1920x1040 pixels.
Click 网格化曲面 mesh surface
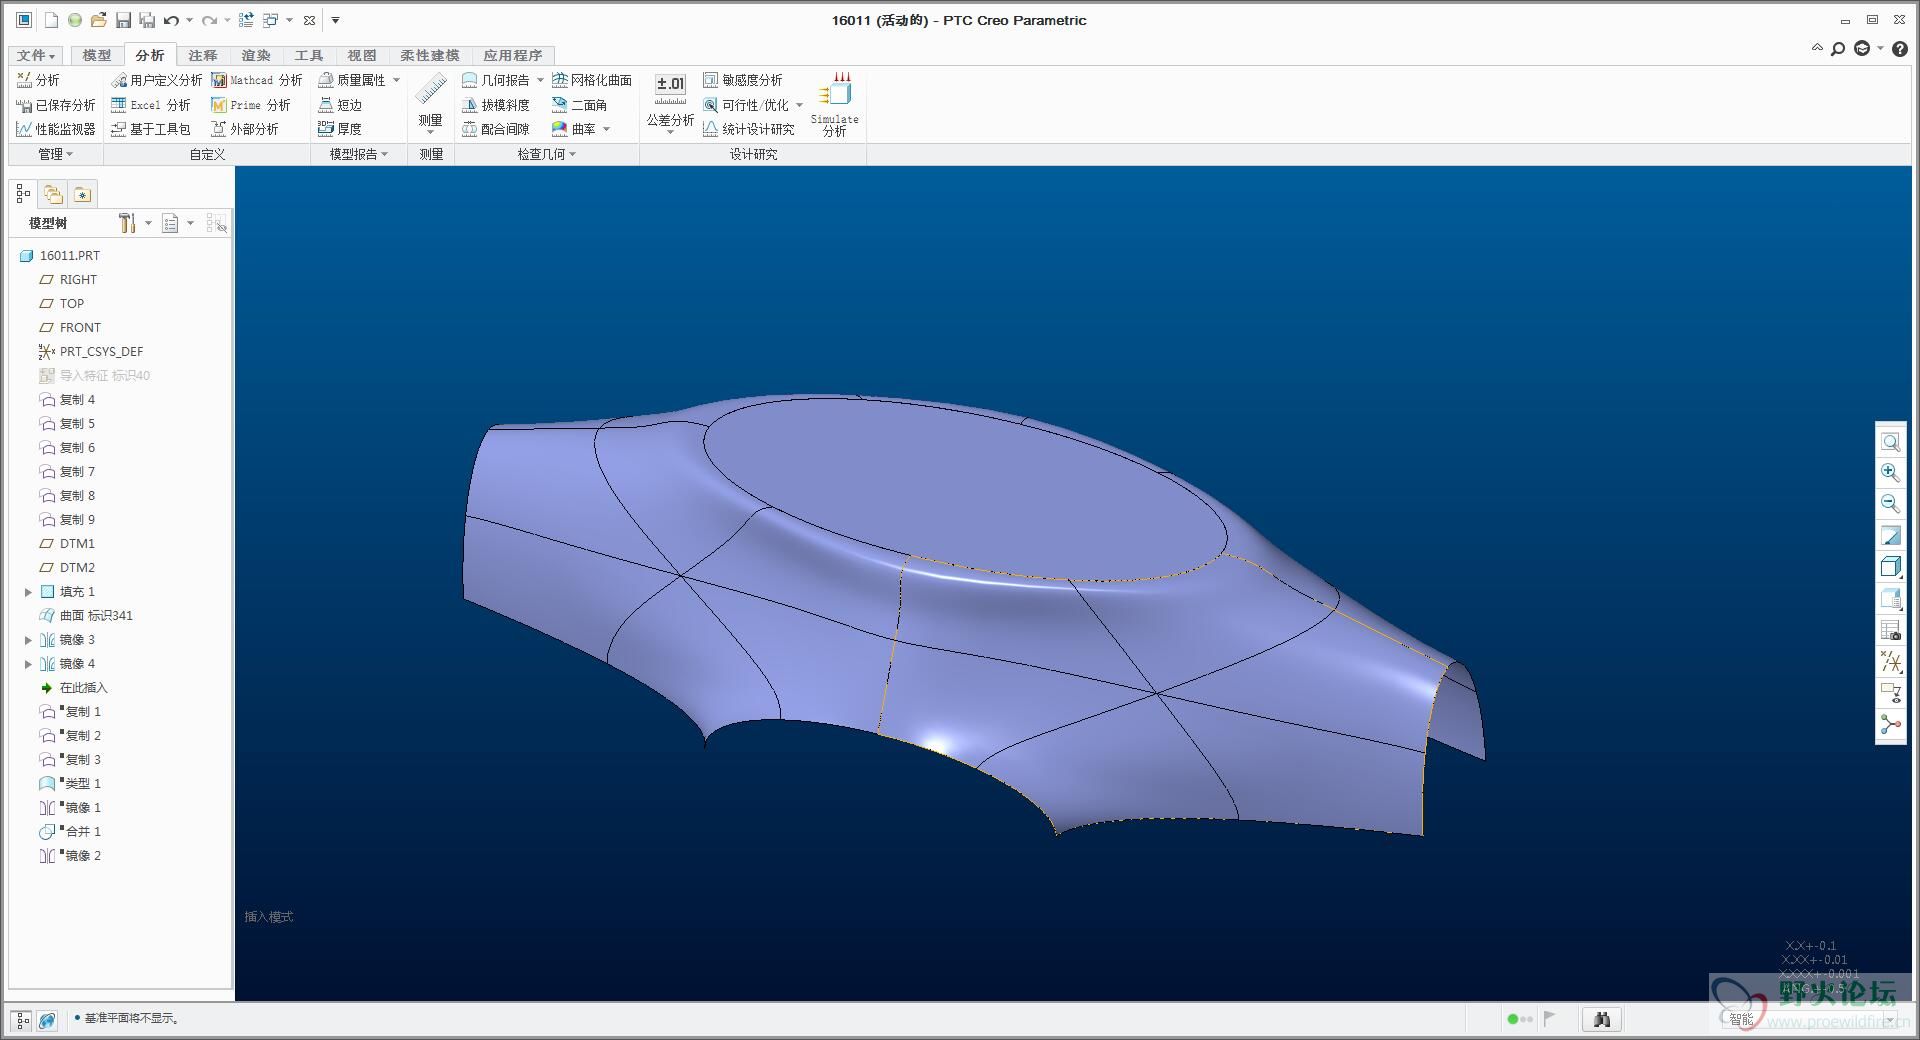pyautogui.click(x=592, y=80)
